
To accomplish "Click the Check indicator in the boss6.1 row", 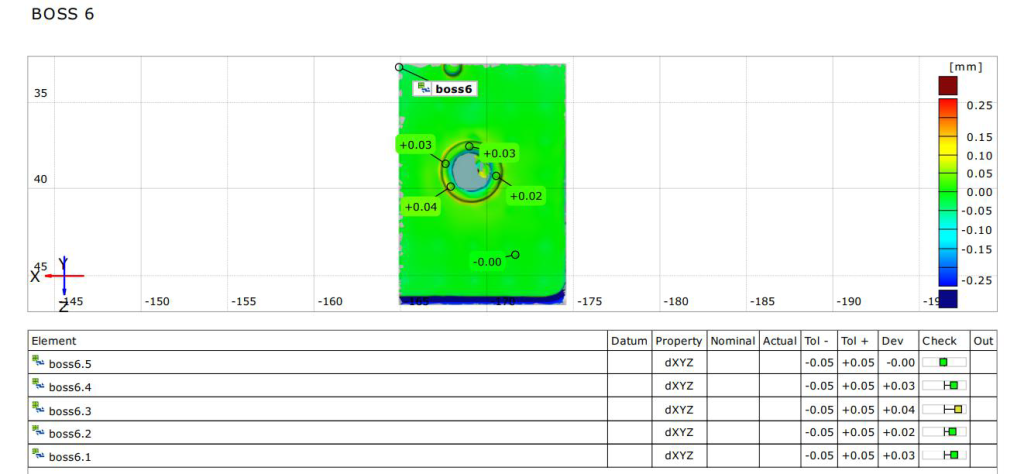I will tap(944, 454).
